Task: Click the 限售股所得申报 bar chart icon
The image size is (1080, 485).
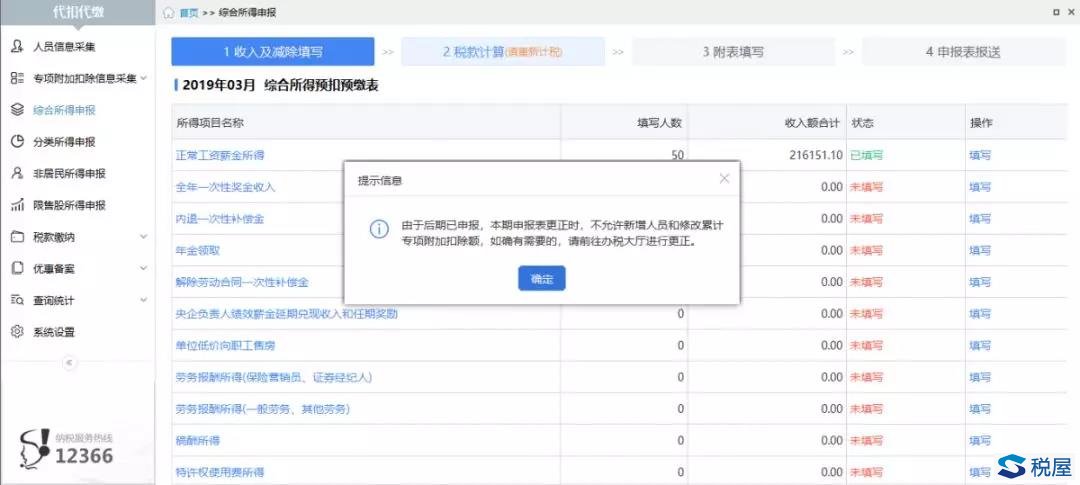Action: tap(17, 205)
